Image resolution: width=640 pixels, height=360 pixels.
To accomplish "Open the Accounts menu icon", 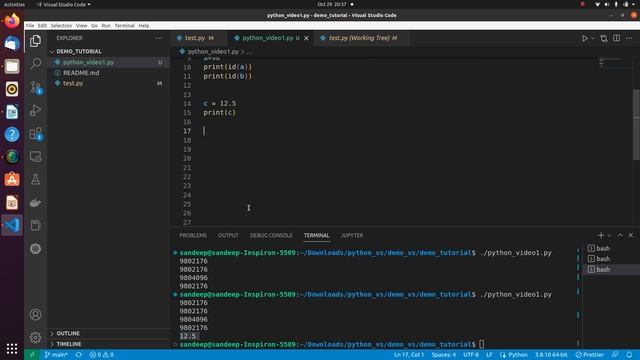I will point(36,315).
